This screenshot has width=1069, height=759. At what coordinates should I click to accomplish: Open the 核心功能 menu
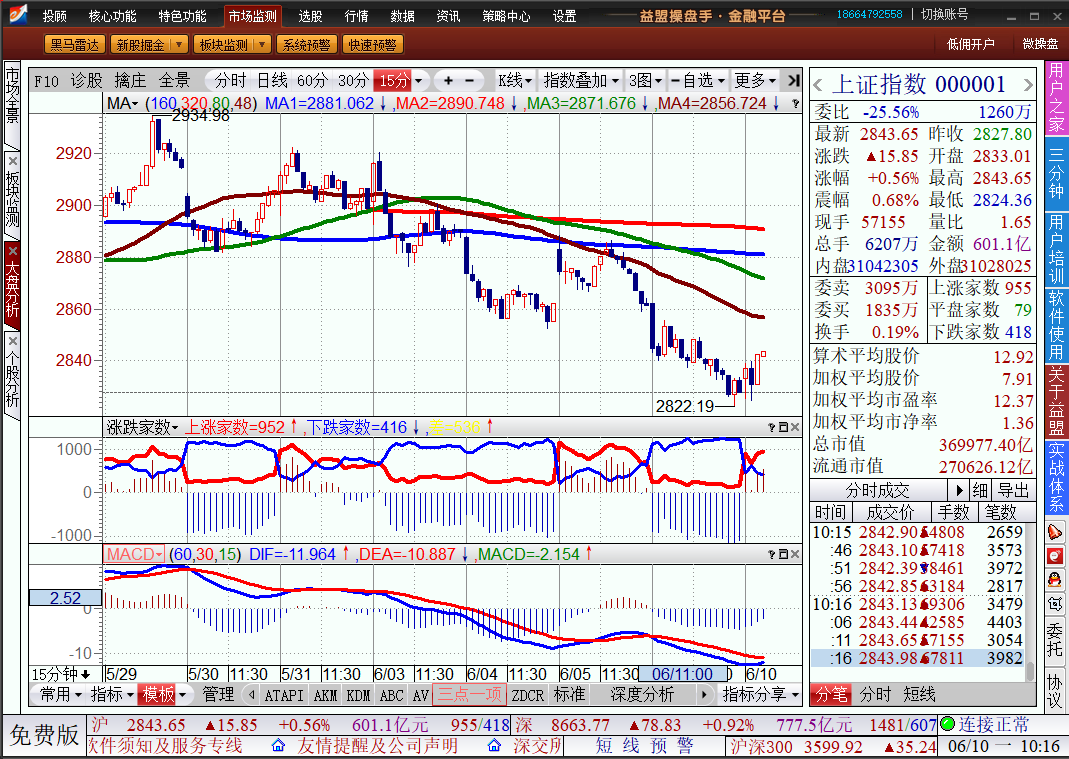(112, 16)
